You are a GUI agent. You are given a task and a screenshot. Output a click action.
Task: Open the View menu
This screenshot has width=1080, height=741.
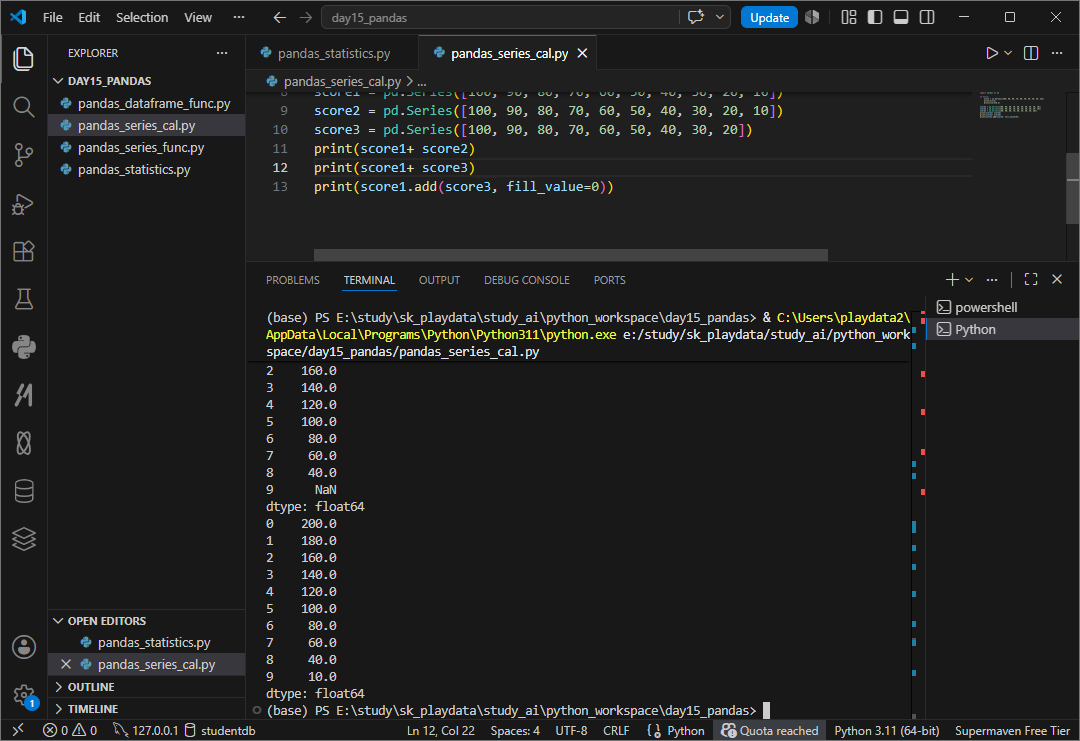[x=198, y=17]
